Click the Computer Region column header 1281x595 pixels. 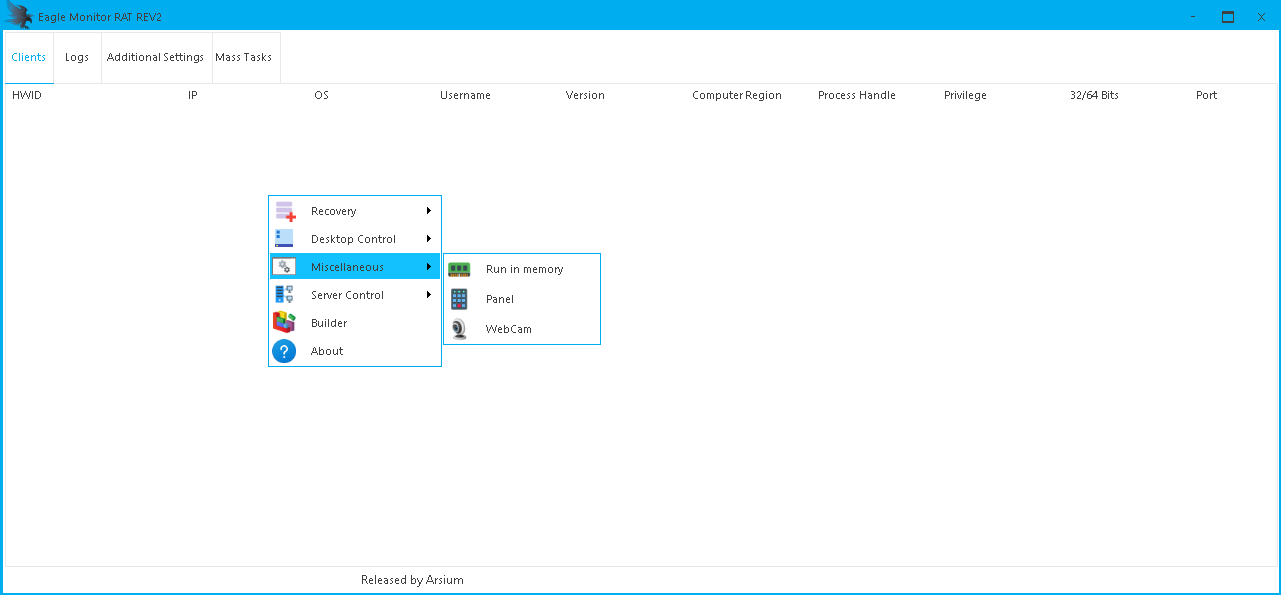tap(736, 95)
